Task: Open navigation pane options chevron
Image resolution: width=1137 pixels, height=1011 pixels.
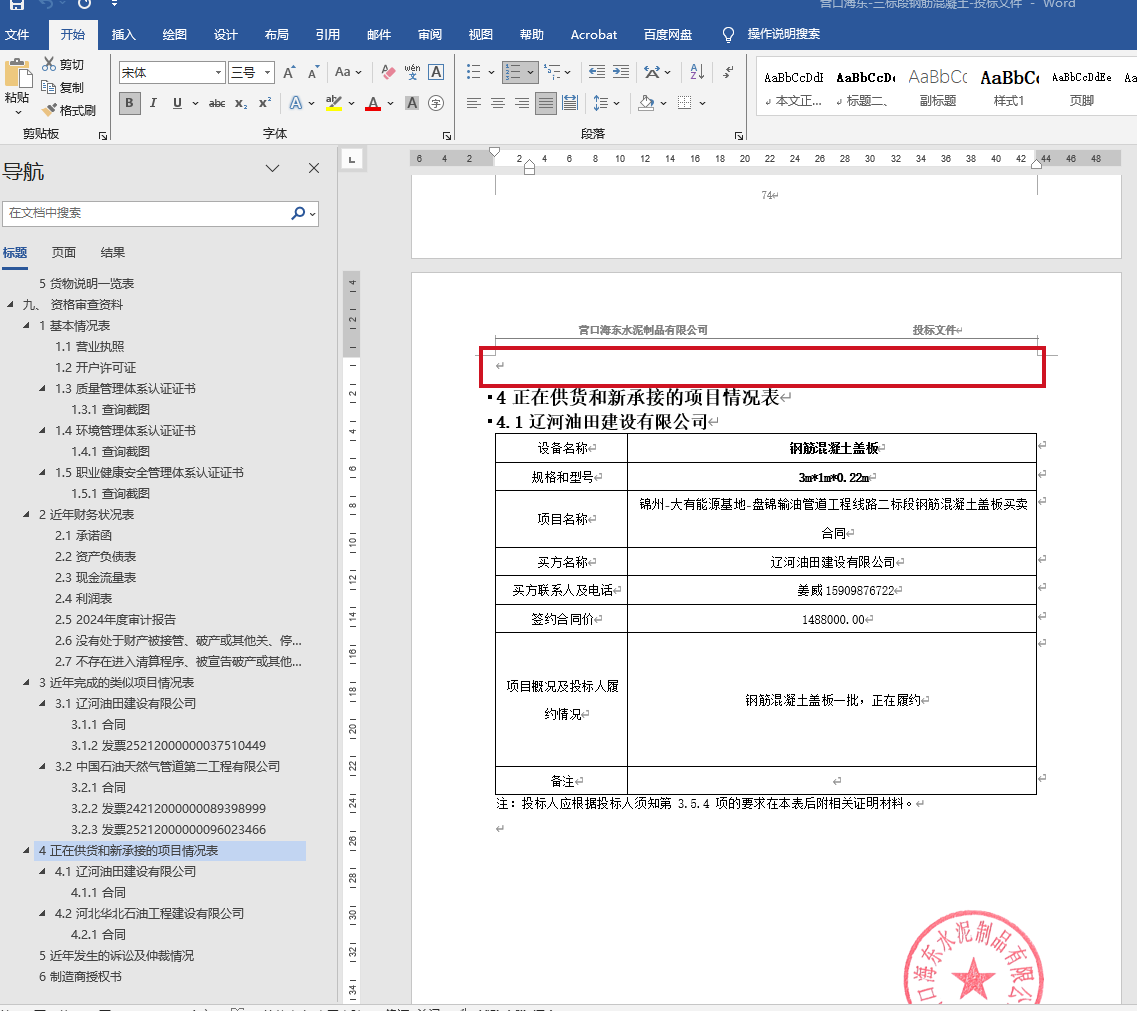Action: (272, 168)
